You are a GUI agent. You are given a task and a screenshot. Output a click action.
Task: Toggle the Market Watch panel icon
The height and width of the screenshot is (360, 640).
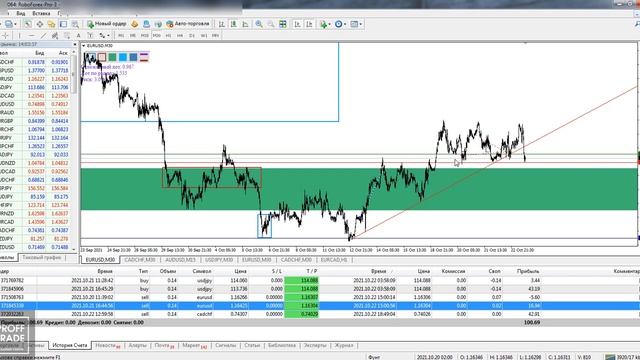click(x=28, y=24)
